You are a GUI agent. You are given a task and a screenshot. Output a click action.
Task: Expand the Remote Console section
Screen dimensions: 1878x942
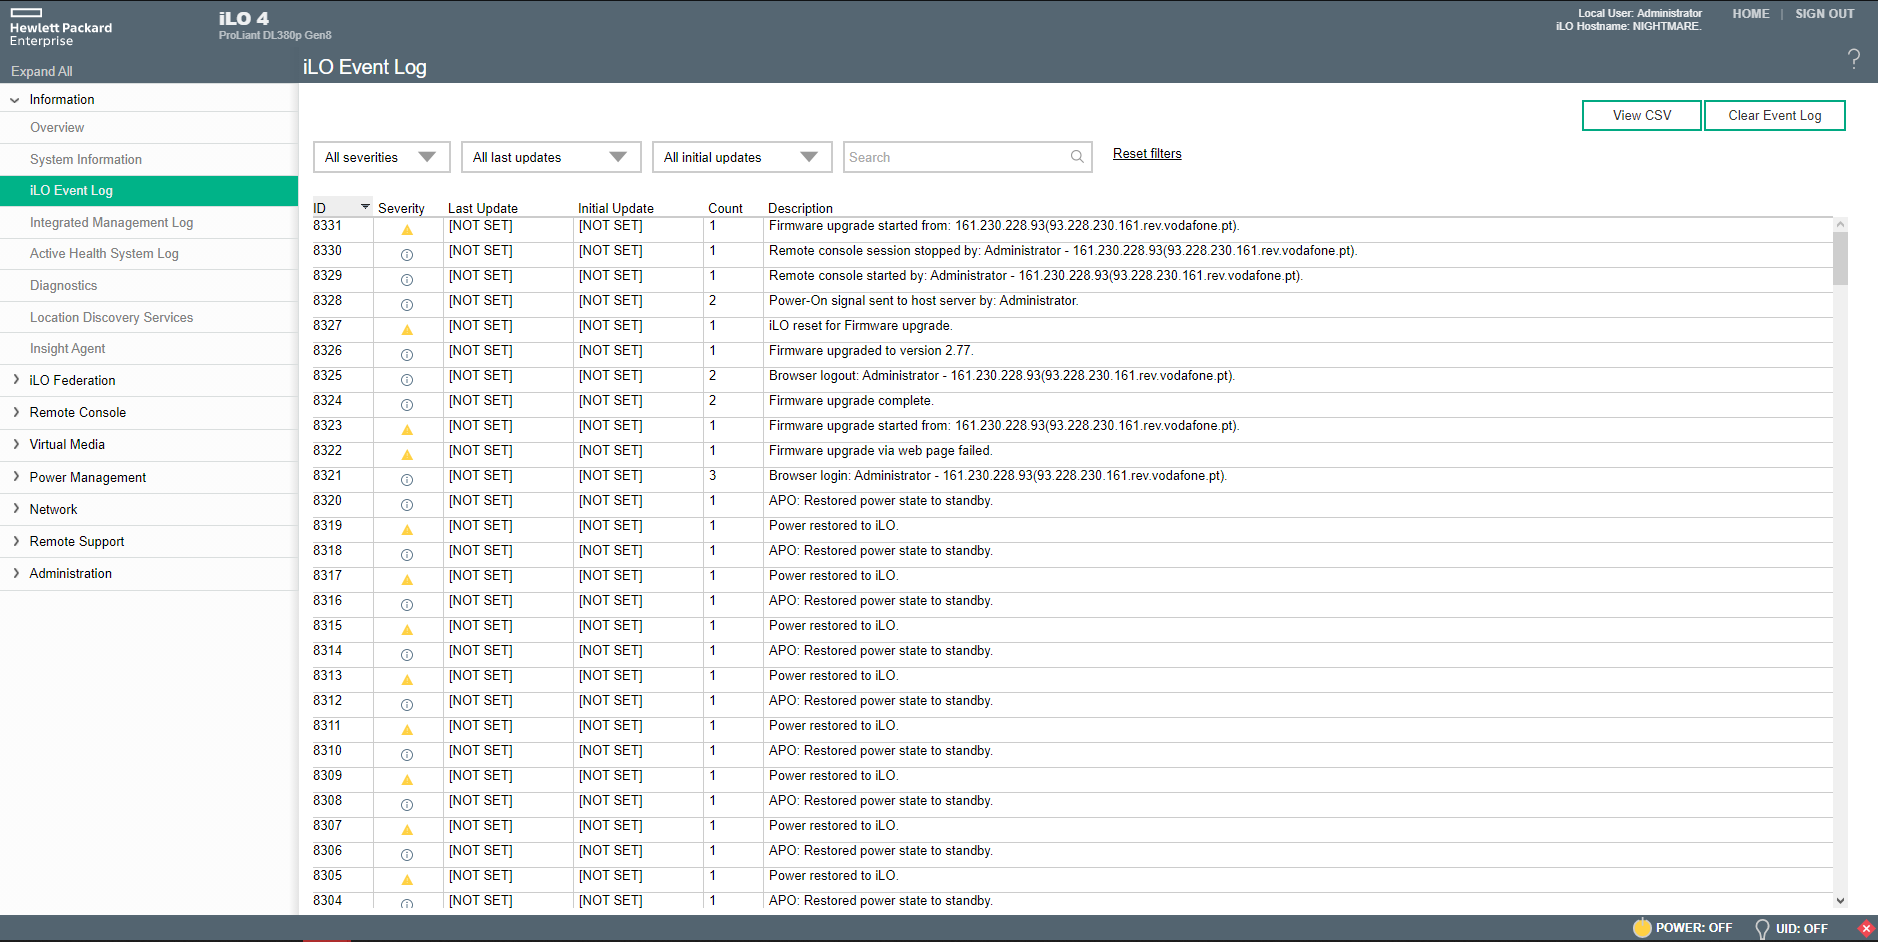point(16,412)
